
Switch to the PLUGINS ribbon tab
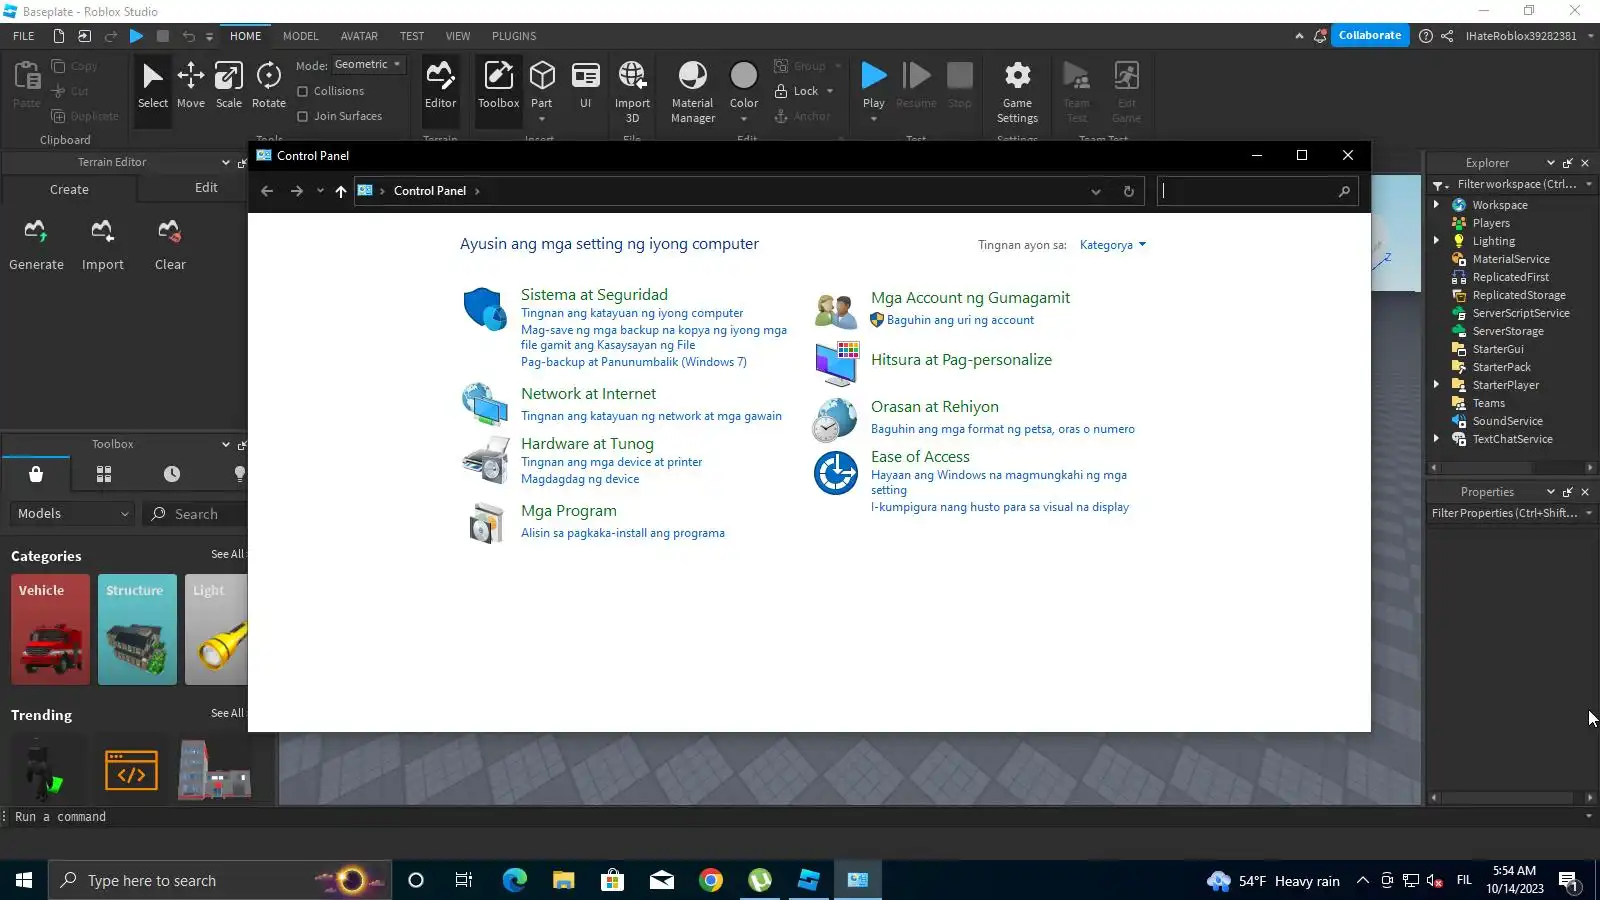pyautogui.click(x=514, y=36)
